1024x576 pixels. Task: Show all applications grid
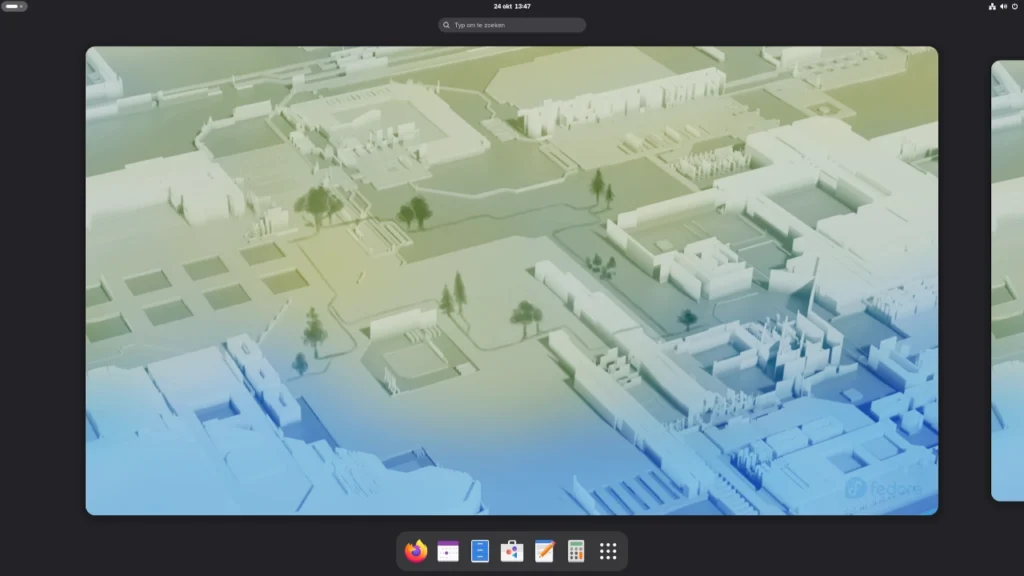(x=608, y=551)
